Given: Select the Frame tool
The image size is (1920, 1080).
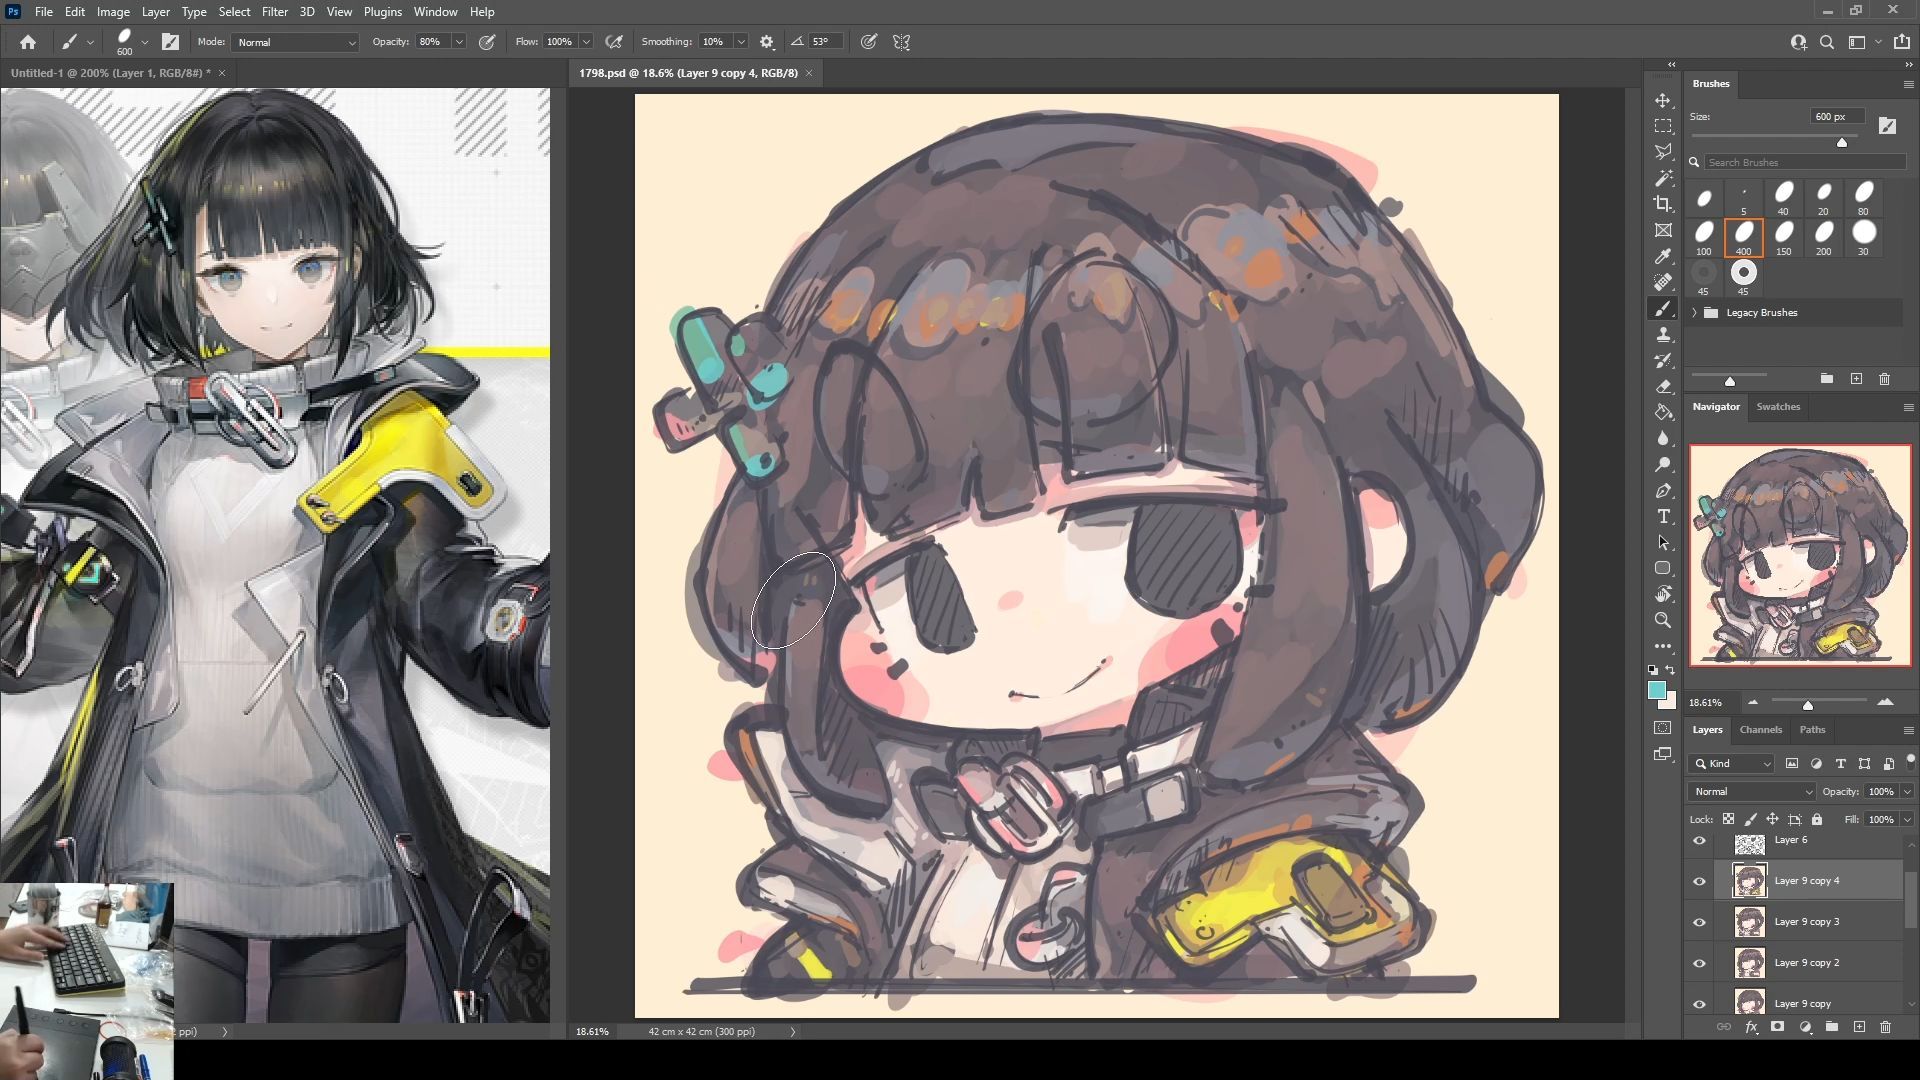Looking at the screenshot, I should tap(1663, 230).
